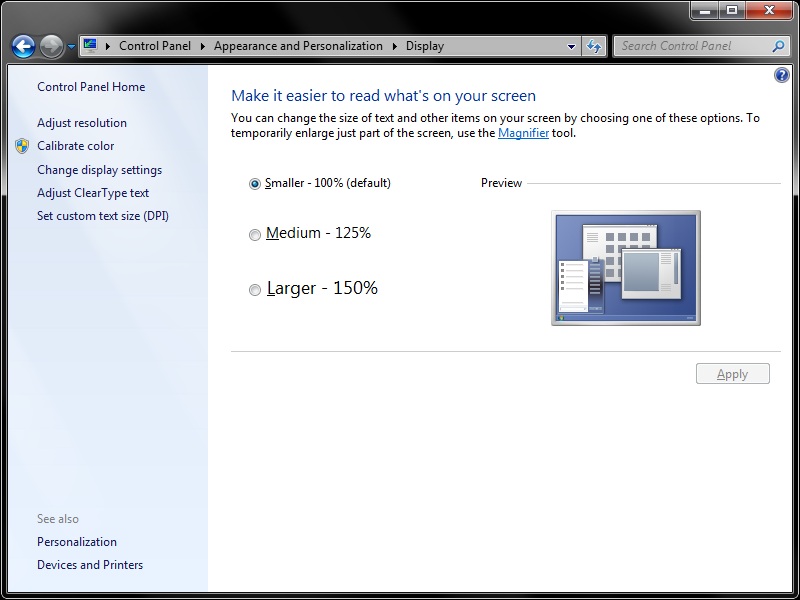Expand the arrow before Control Panel breadcrumb

(108, 46)
